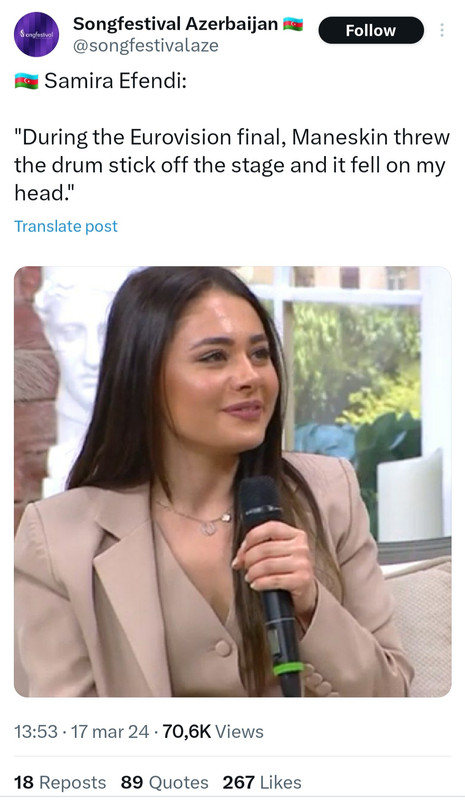Open the Songfestival Azerbaijan display name
This screenshot has height=800, width=465.
pyautogui.click(x=176, y=23)
